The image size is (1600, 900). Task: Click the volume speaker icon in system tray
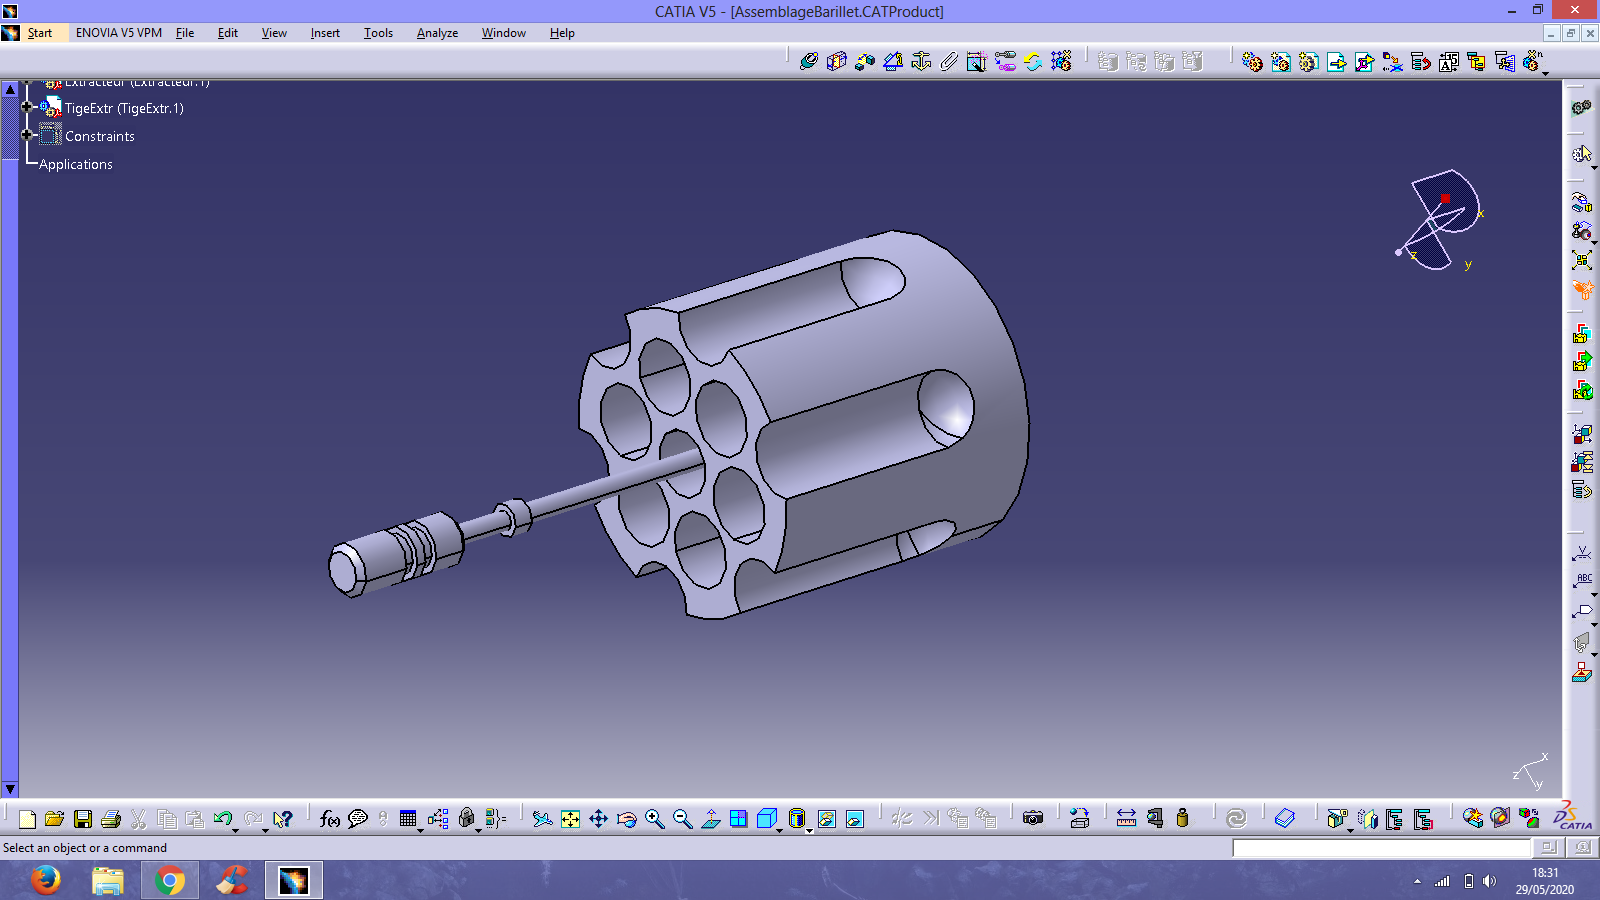pos(1490,881)
